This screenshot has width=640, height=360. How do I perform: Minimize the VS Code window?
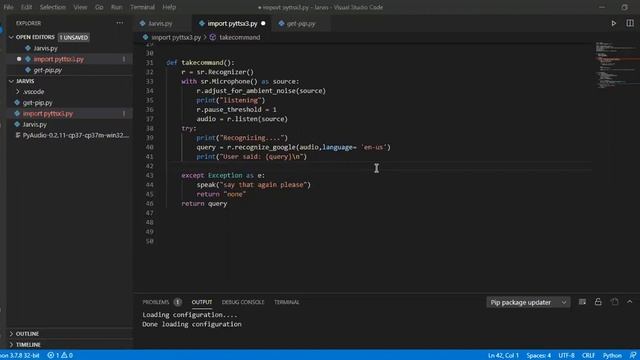click(602, 7)
